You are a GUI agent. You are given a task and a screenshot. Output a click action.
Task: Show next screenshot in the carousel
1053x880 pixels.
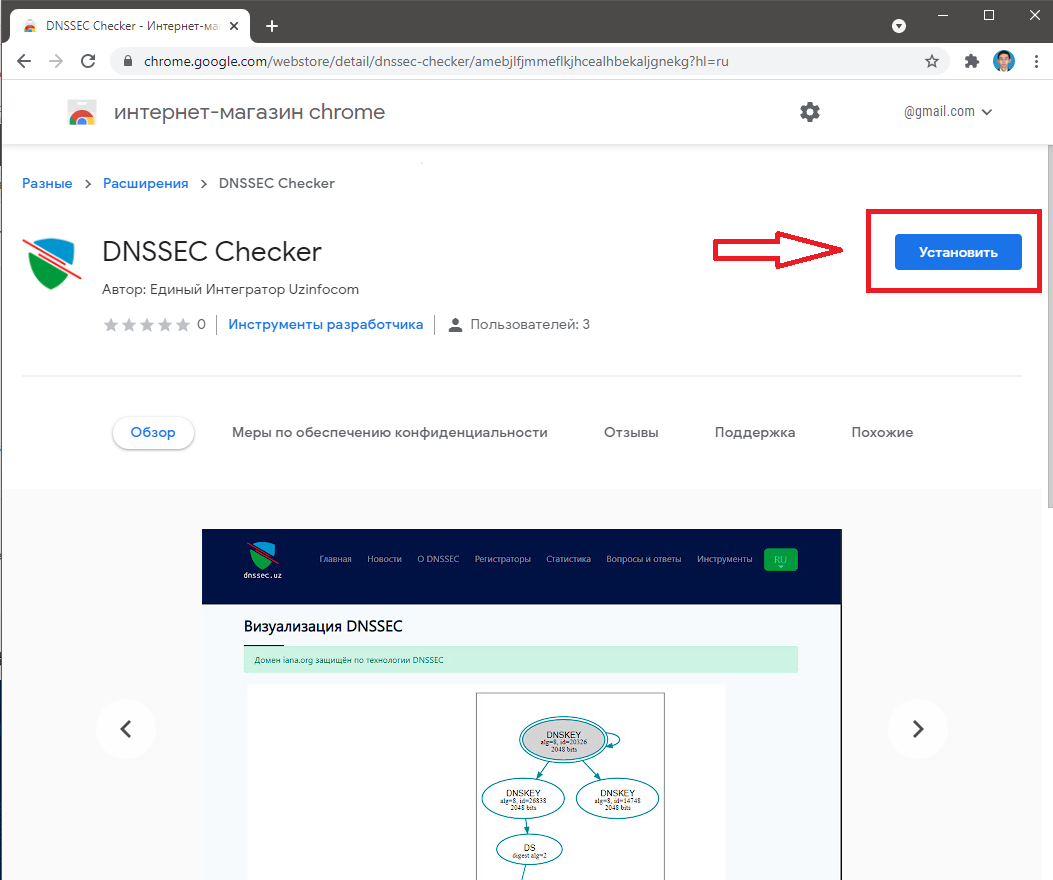pyautogui.click(x=918, y=729)
